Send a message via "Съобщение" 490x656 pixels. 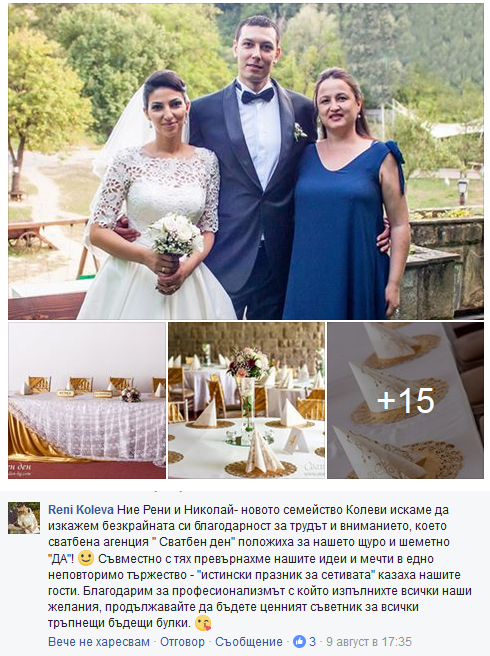pyautogui.click(x=249, y=642)
